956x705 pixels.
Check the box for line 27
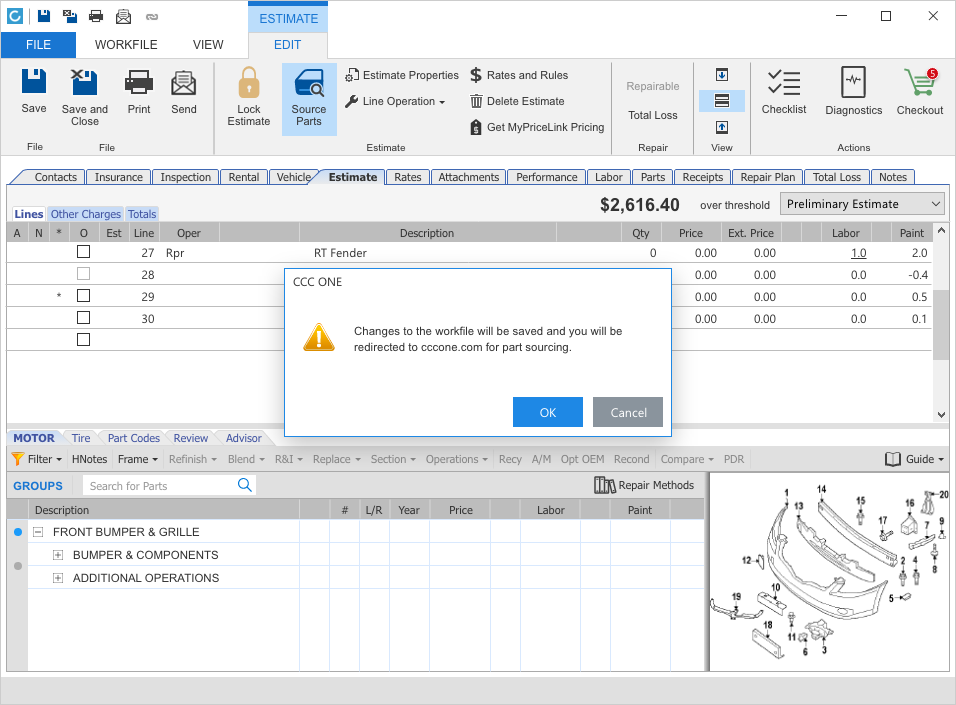point(84,252)
